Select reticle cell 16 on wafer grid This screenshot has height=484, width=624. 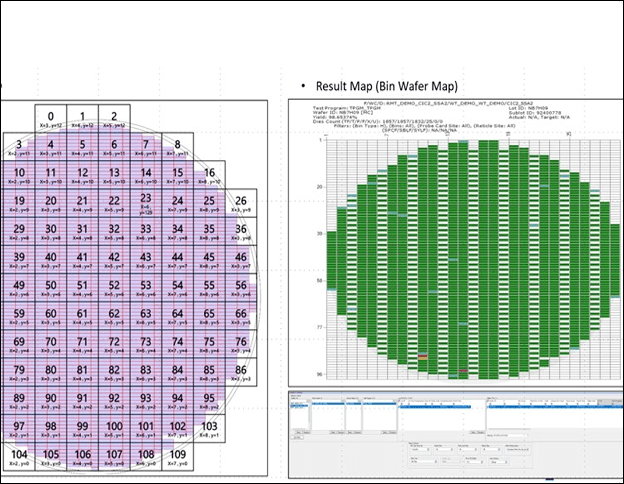pos(208,174)
